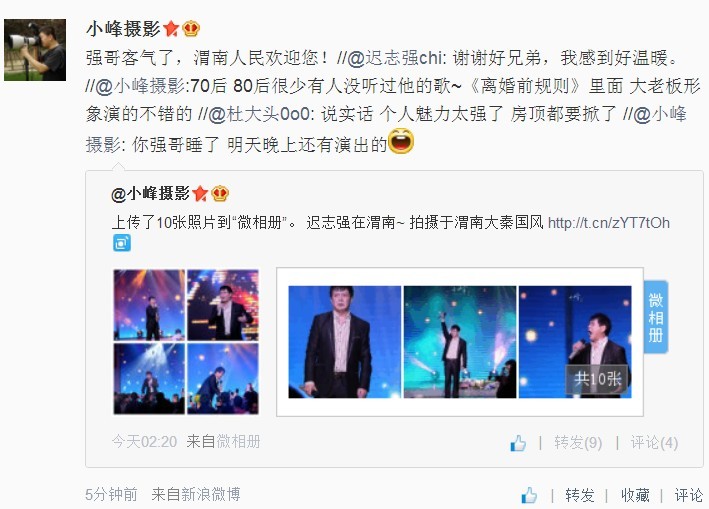Screen dimensions: 709x509
Task: Click the red star badge in reposted card
Action: point(200,194)
